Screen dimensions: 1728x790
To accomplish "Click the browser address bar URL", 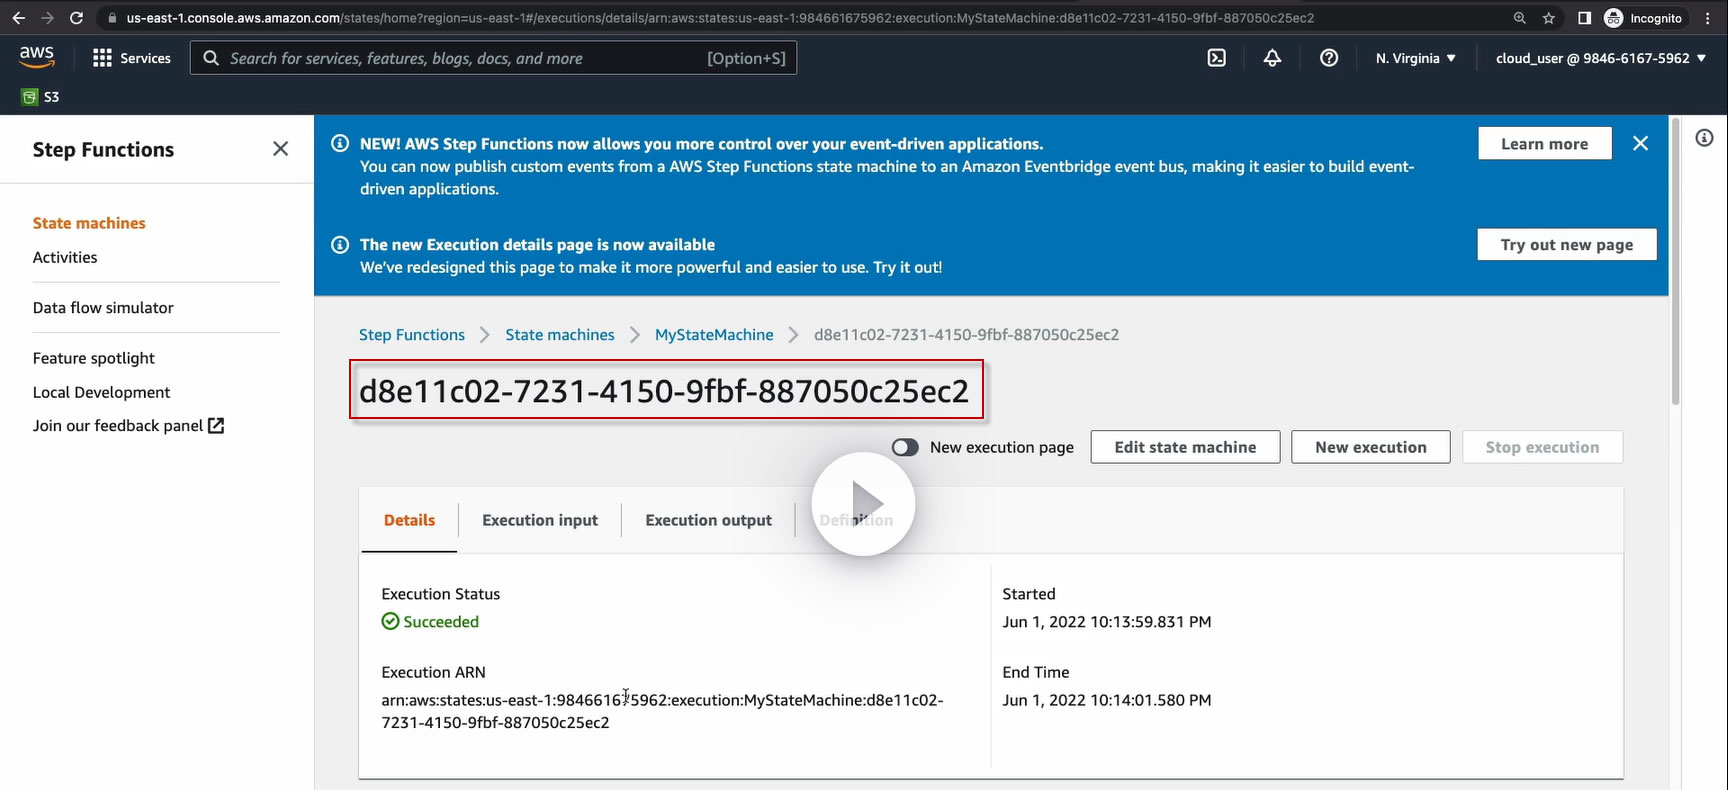I will click(720, 18).
